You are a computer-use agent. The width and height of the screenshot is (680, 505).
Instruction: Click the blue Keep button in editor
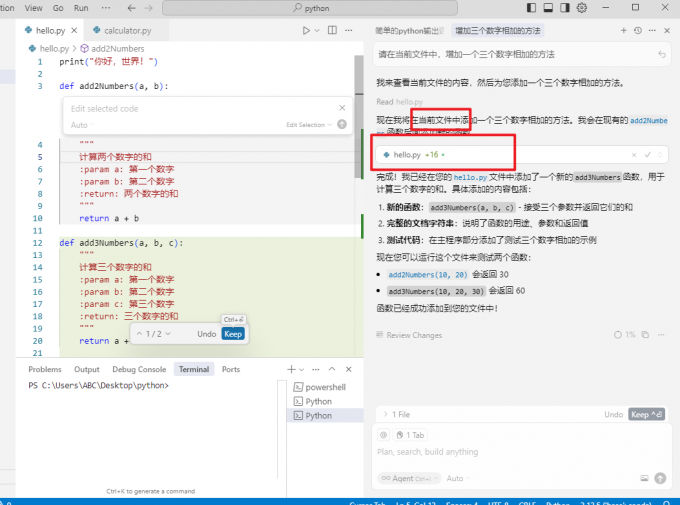(232, 333)
